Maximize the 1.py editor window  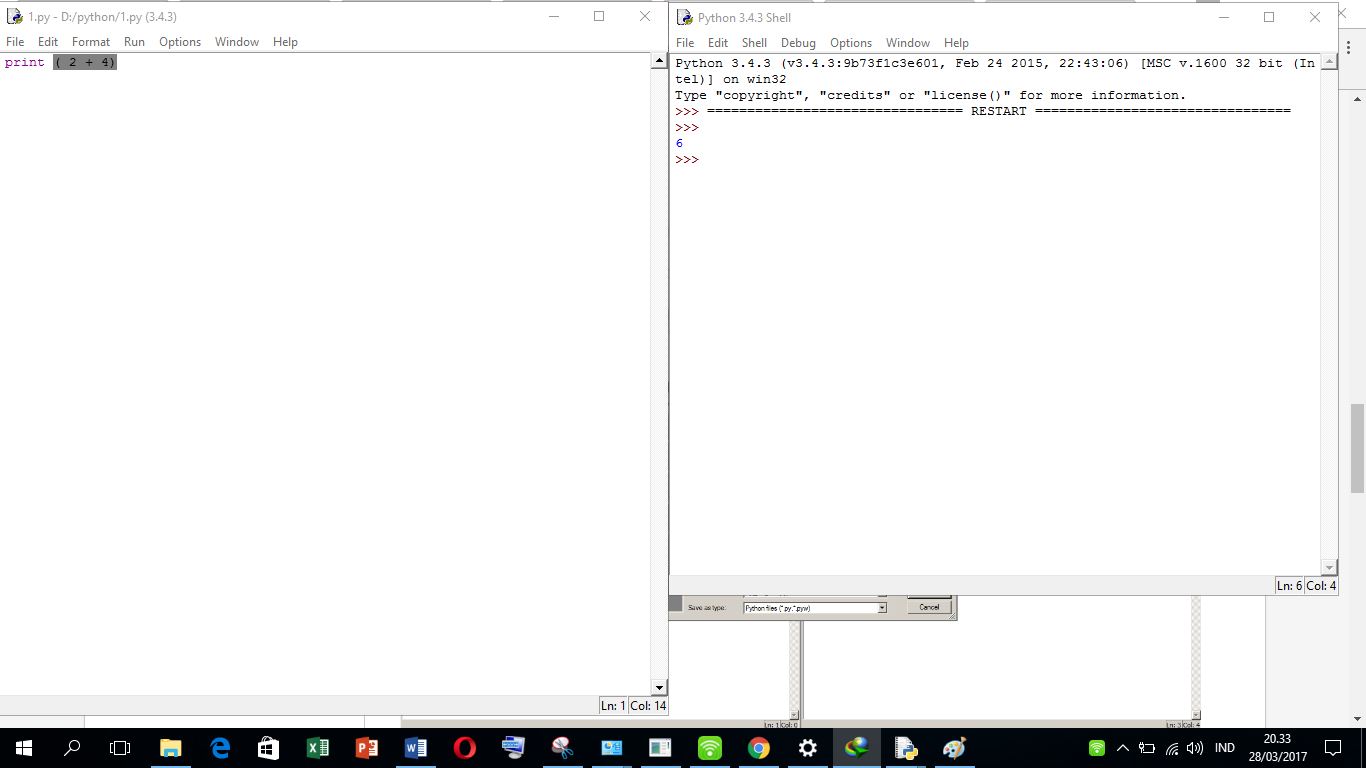pyautogui.click(x=599, y=16)
